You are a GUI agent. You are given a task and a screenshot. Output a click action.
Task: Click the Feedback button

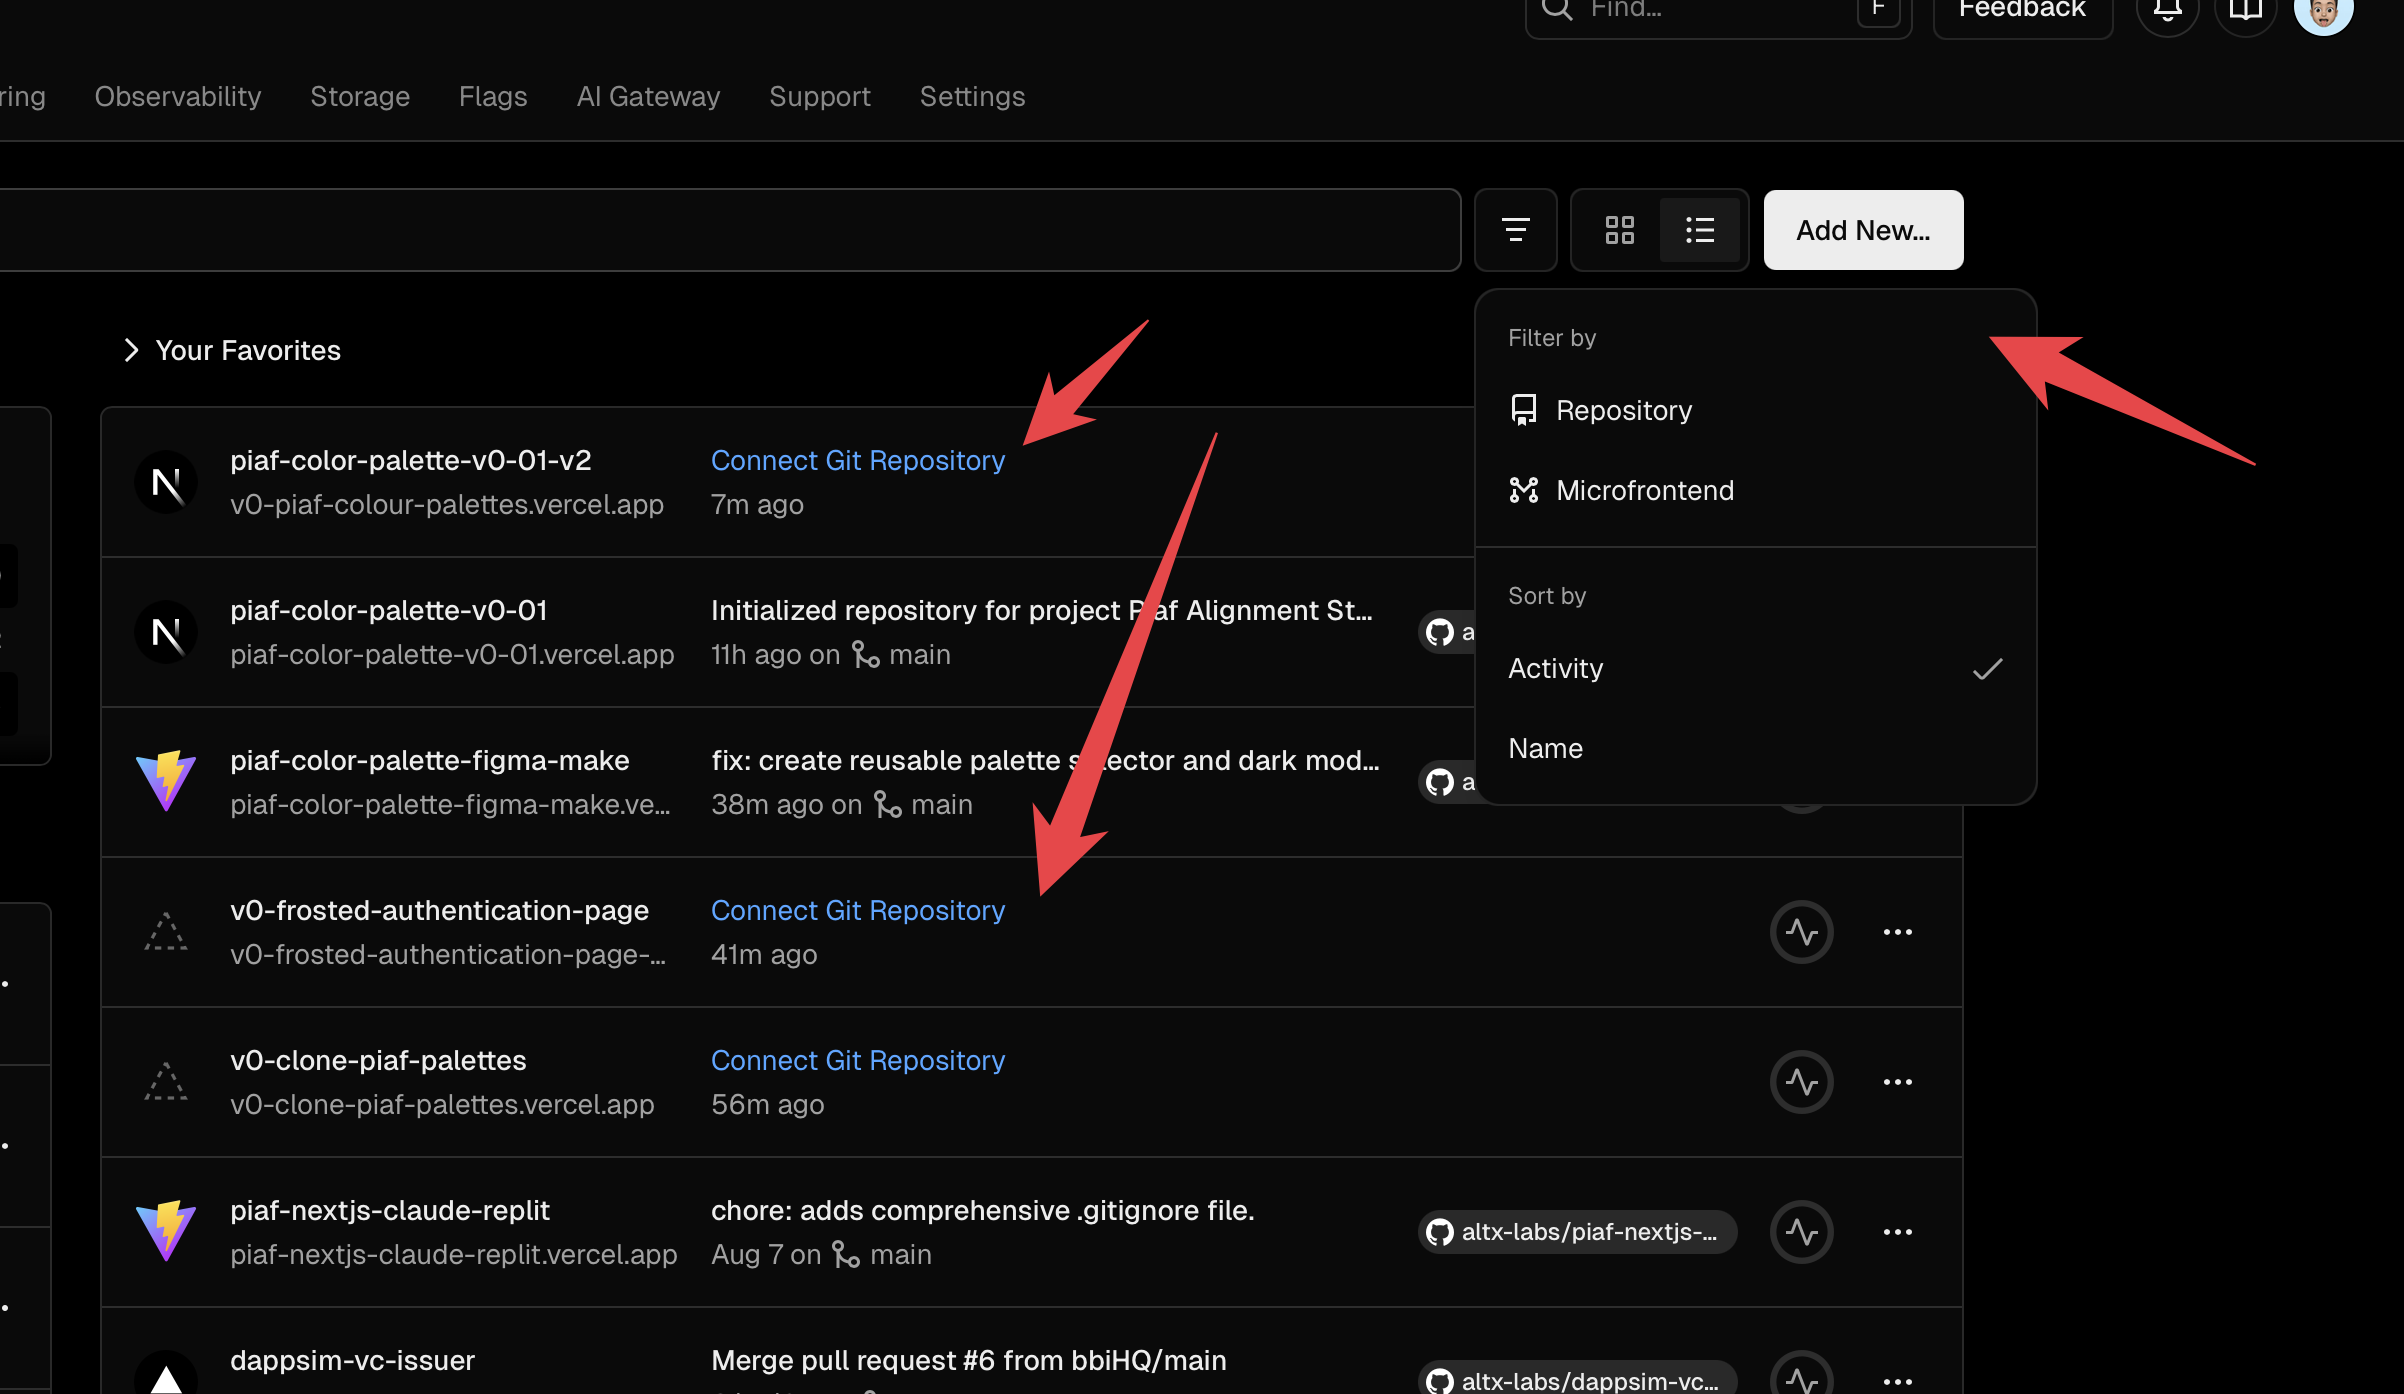tap(2021, 12)
